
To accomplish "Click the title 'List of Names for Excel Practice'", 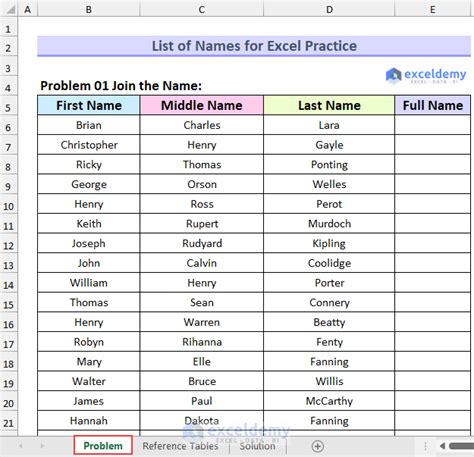I will [x=254, y=46].
